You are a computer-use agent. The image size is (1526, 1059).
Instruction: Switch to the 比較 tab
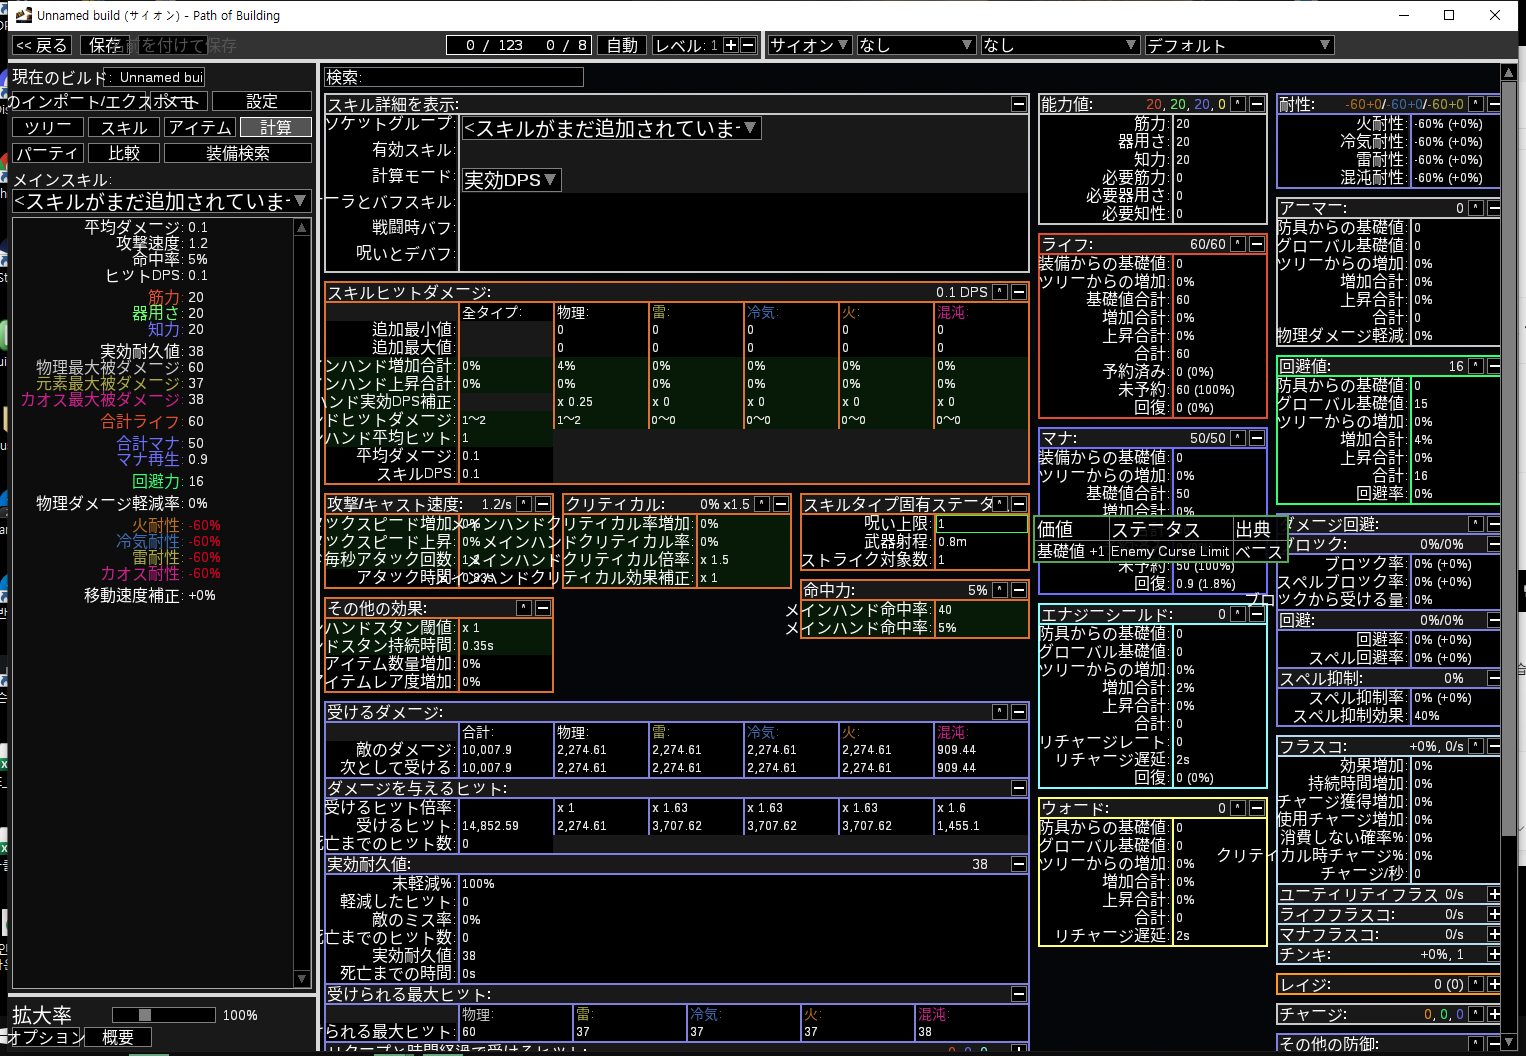point(124,153)
